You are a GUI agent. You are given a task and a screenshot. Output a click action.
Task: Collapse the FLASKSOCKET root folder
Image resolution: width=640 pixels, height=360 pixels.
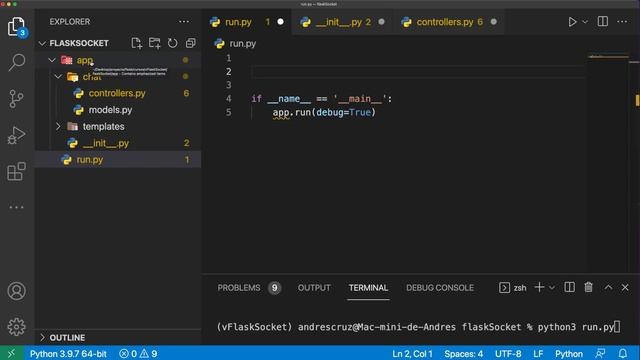42,43
